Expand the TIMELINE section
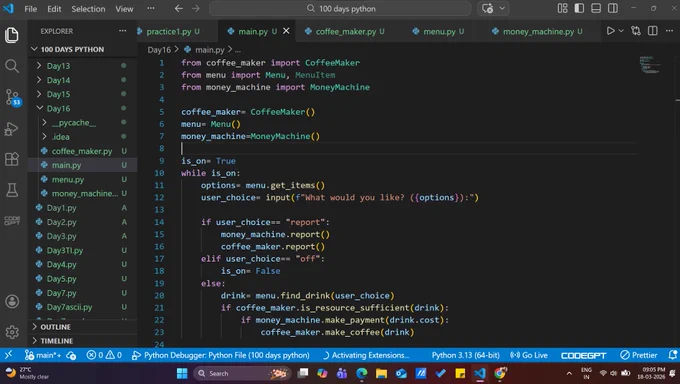 click(83, 341)
